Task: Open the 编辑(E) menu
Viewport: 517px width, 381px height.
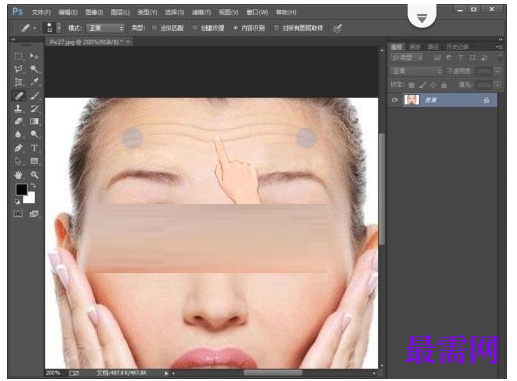Action: [x=68, y=12]
